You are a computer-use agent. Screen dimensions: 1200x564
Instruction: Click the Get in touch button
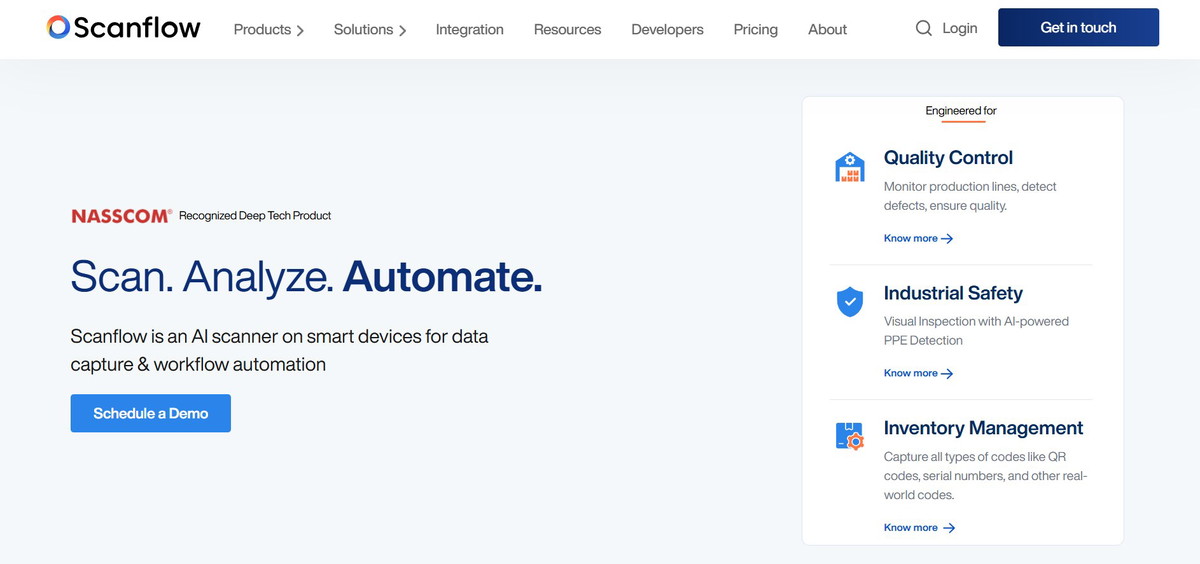[x=1078, y=27]
